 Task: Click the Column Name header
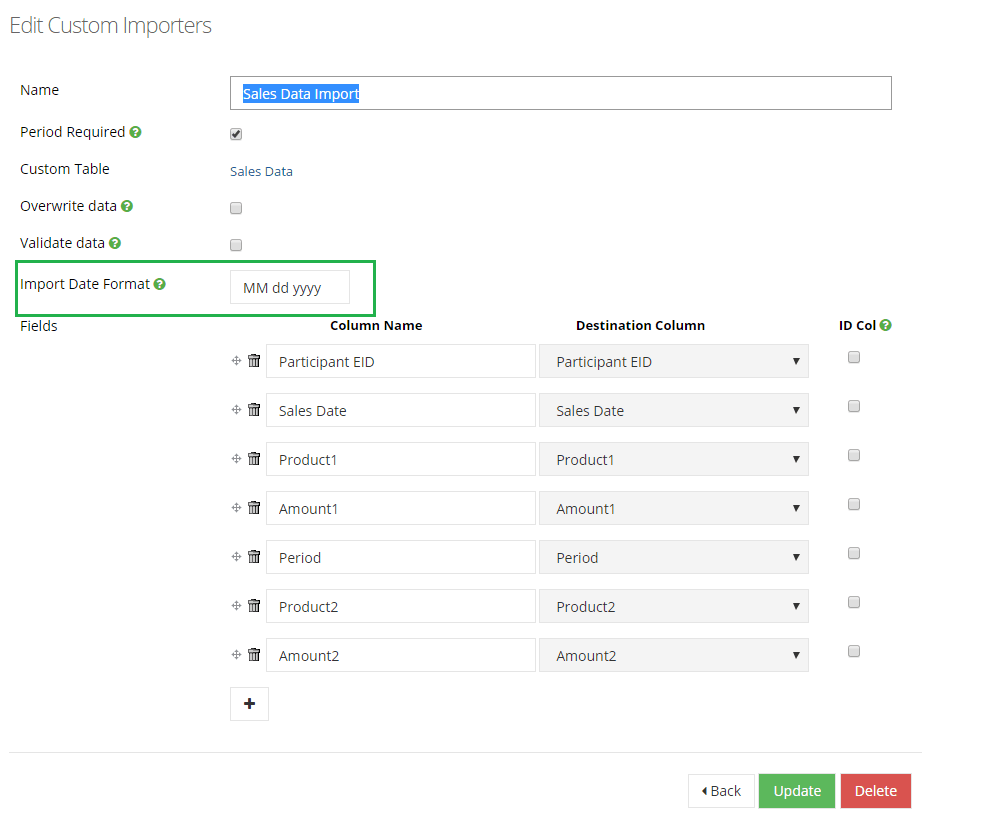coord(376,326)
